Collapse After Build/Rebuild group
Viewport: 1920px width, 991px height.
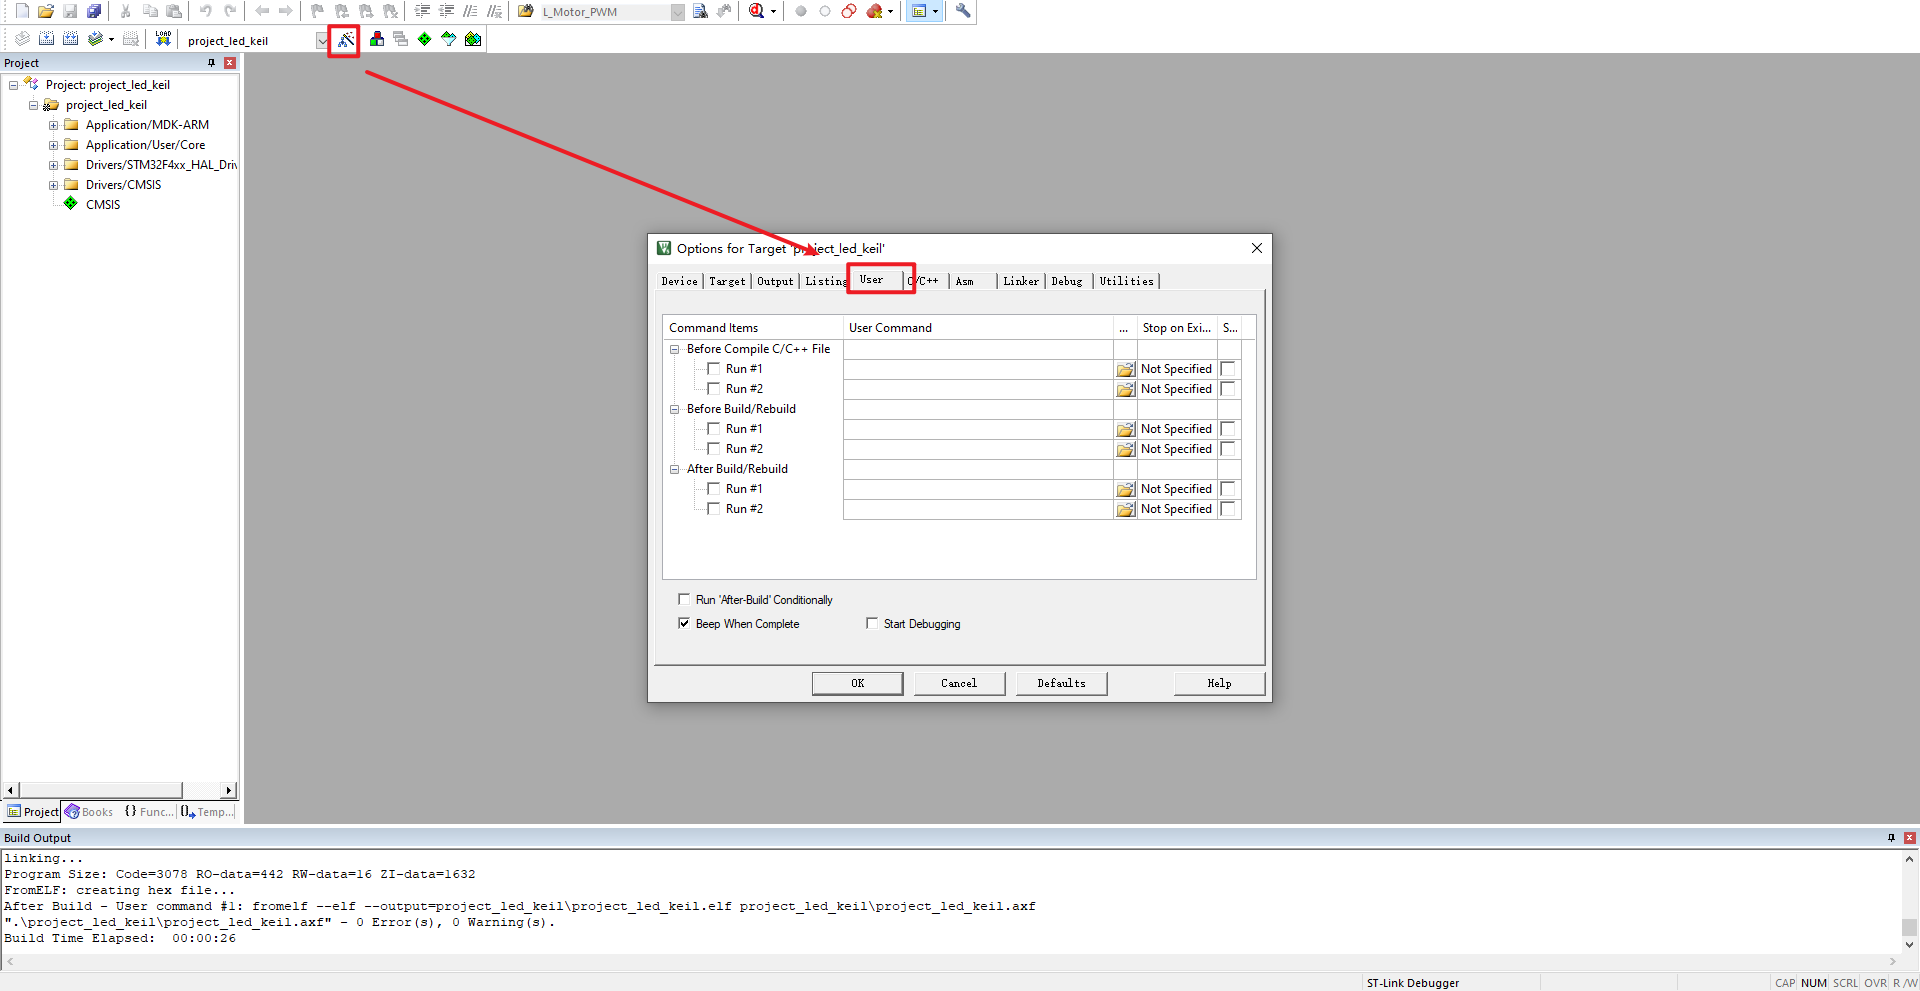[x=674, y=469]
